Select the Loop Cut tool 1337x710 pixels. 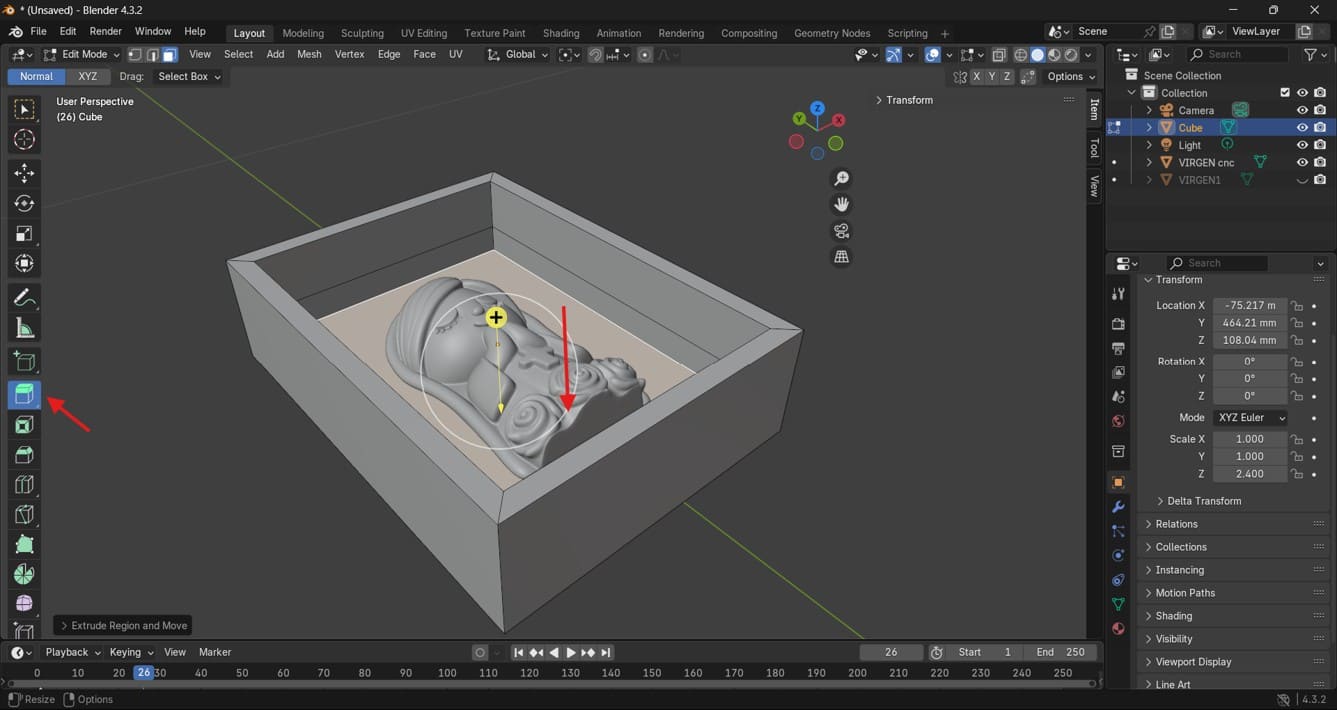24,485
